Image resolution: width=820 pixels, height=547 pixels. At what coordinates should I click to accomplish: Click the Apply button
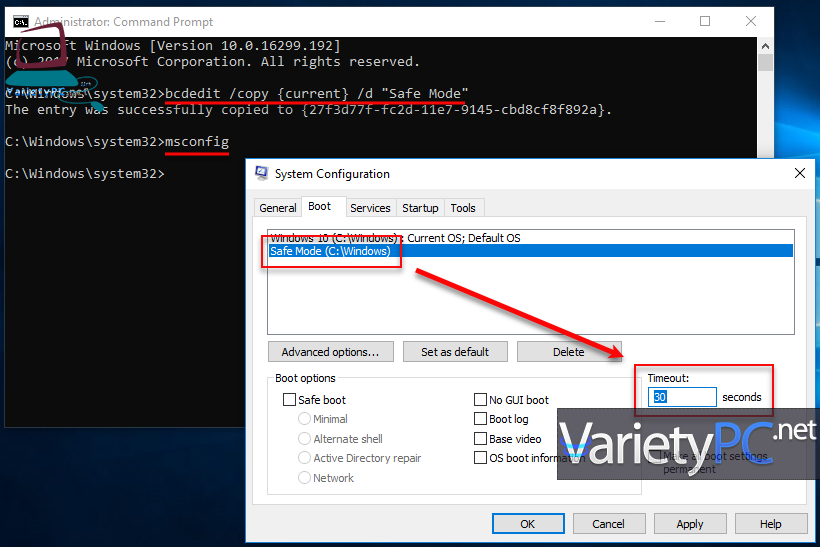click(x=690, y=523)
